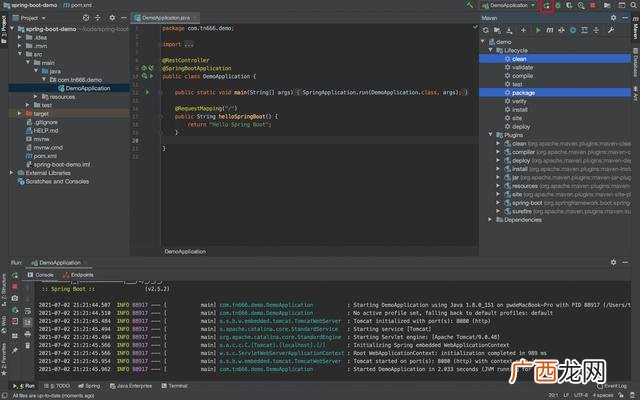Print console output with printer icon
Viewport: 640px width, 400px height.
(x=27, y=334)
